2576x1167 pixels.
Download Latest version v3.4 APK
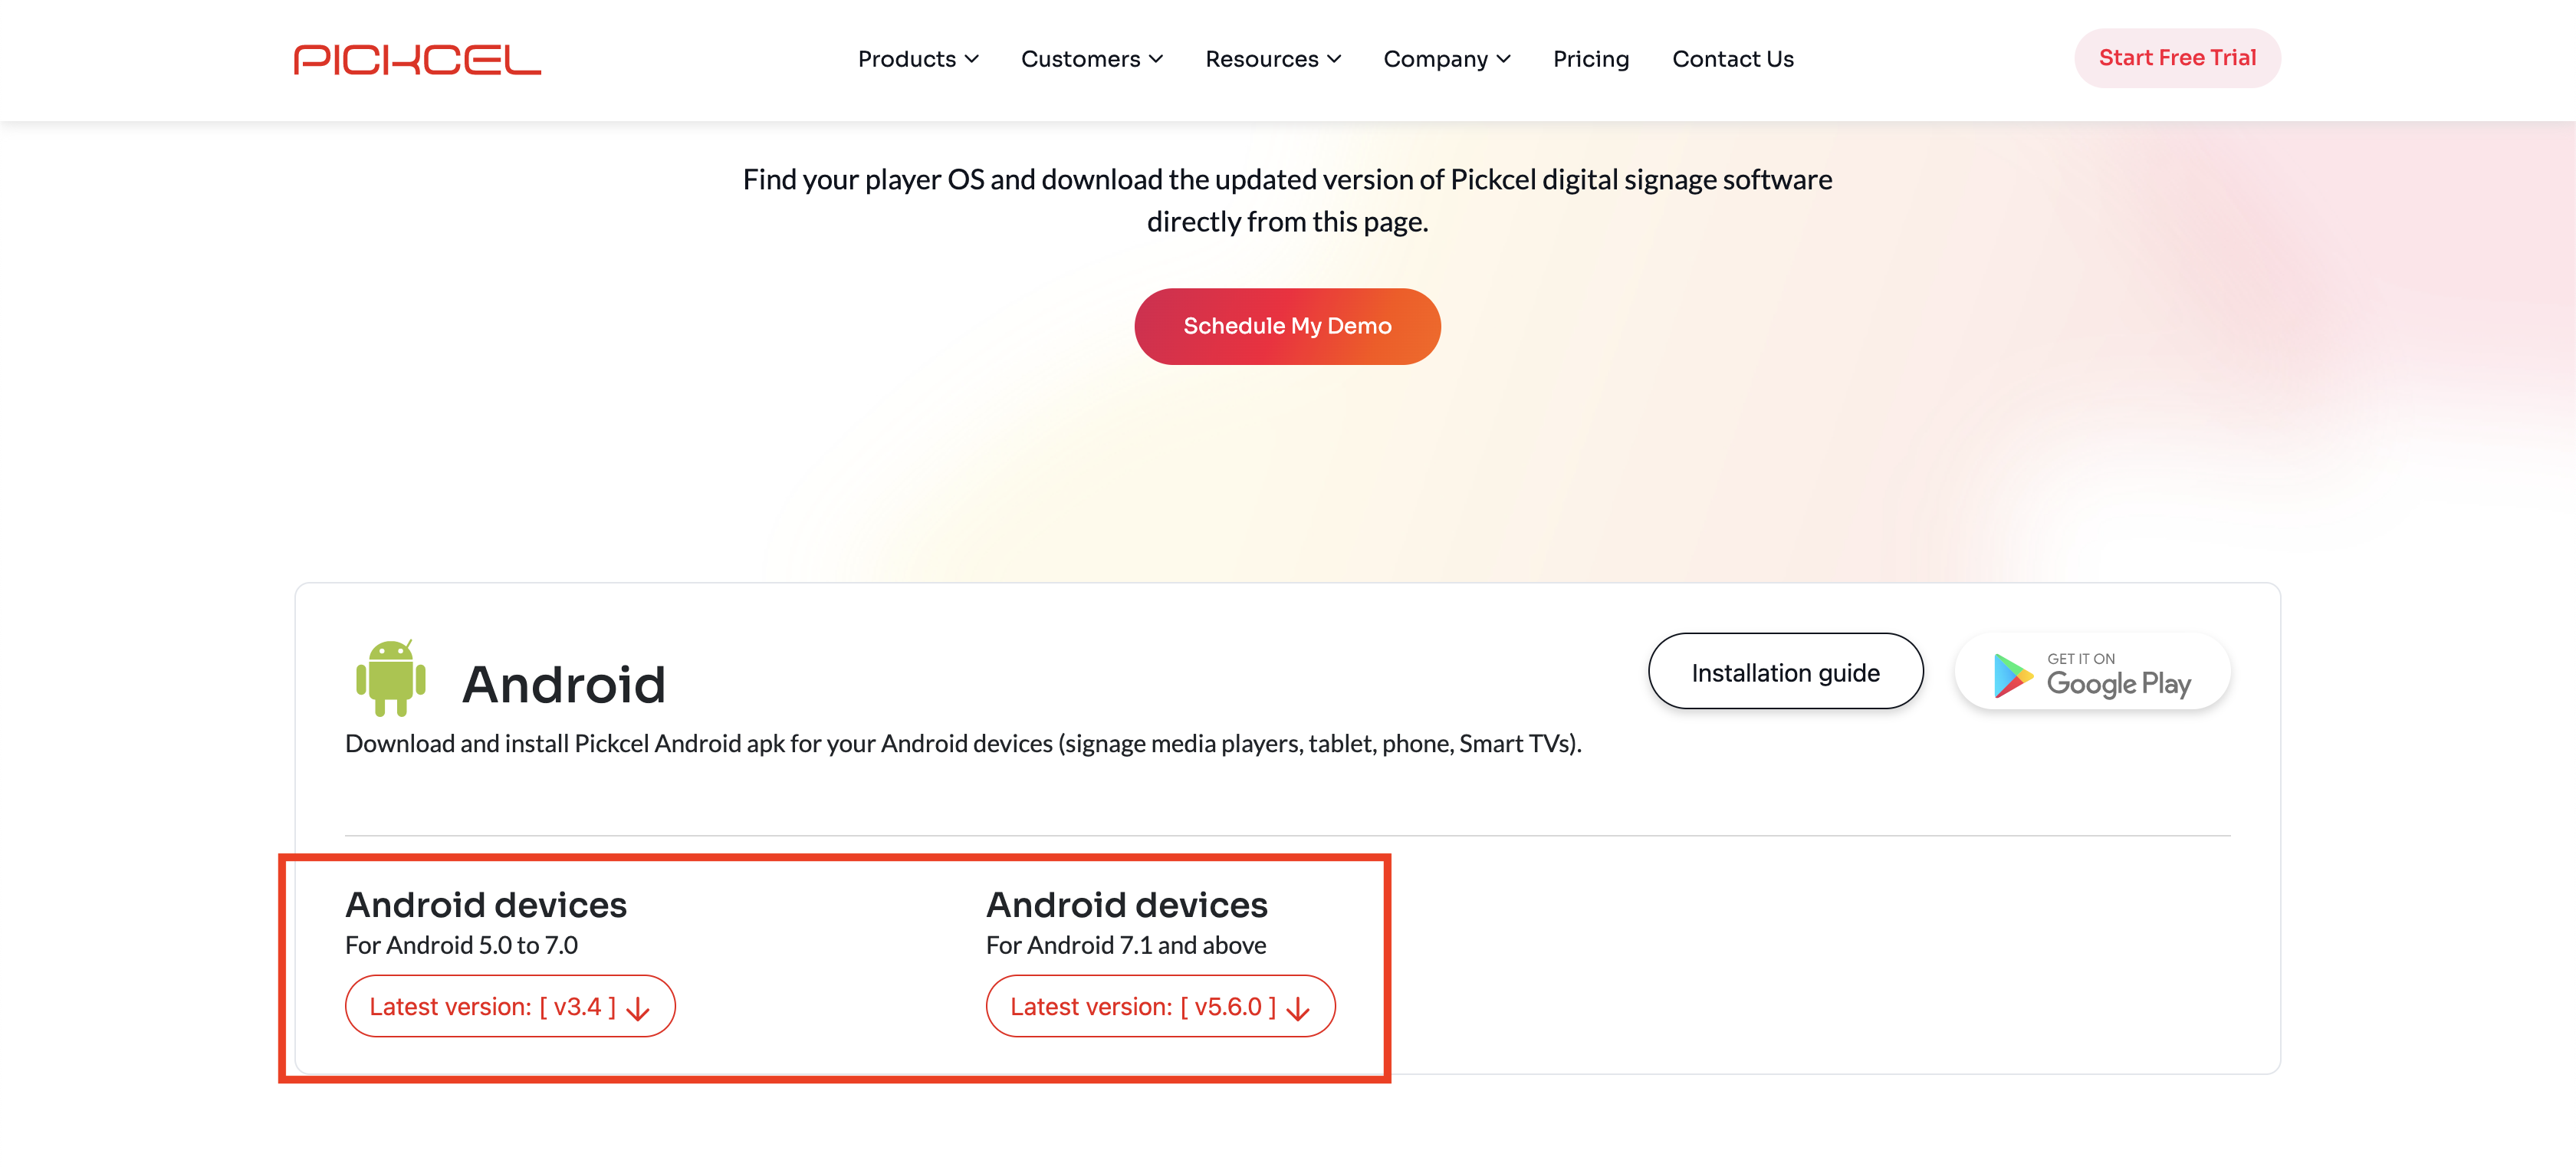coord(492,1007)
